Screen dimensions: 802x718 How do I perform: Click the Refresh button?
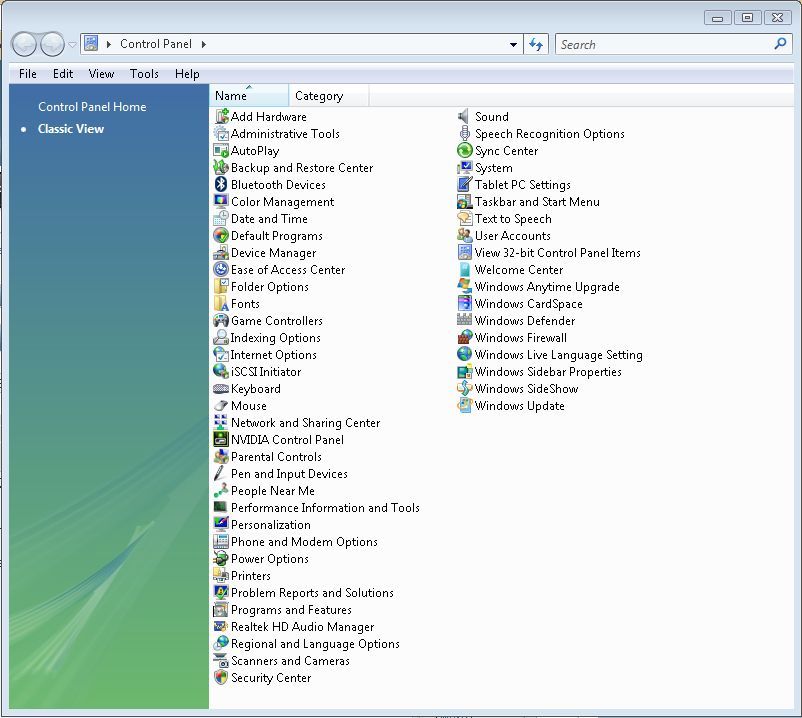coord(536,44)
